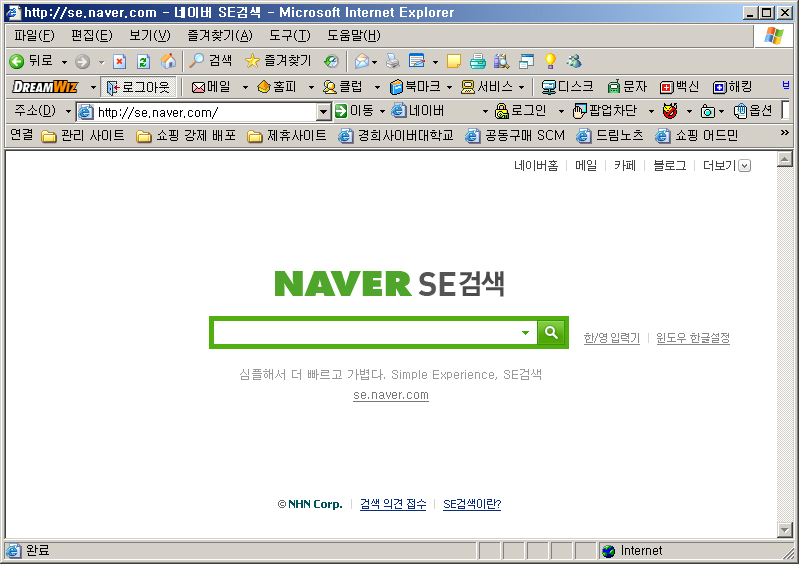Click the 로그인 login lock button
Image resolution: width=799 pixels, height=564 pixels.
[520, 111]
